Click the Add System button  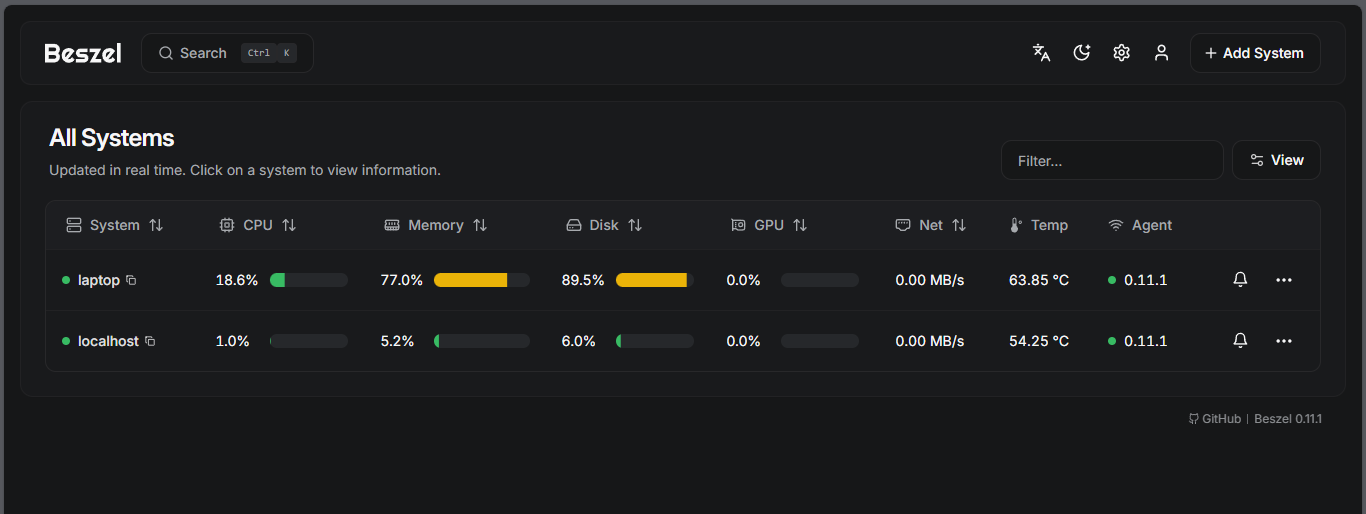[x=1254, y=53]
